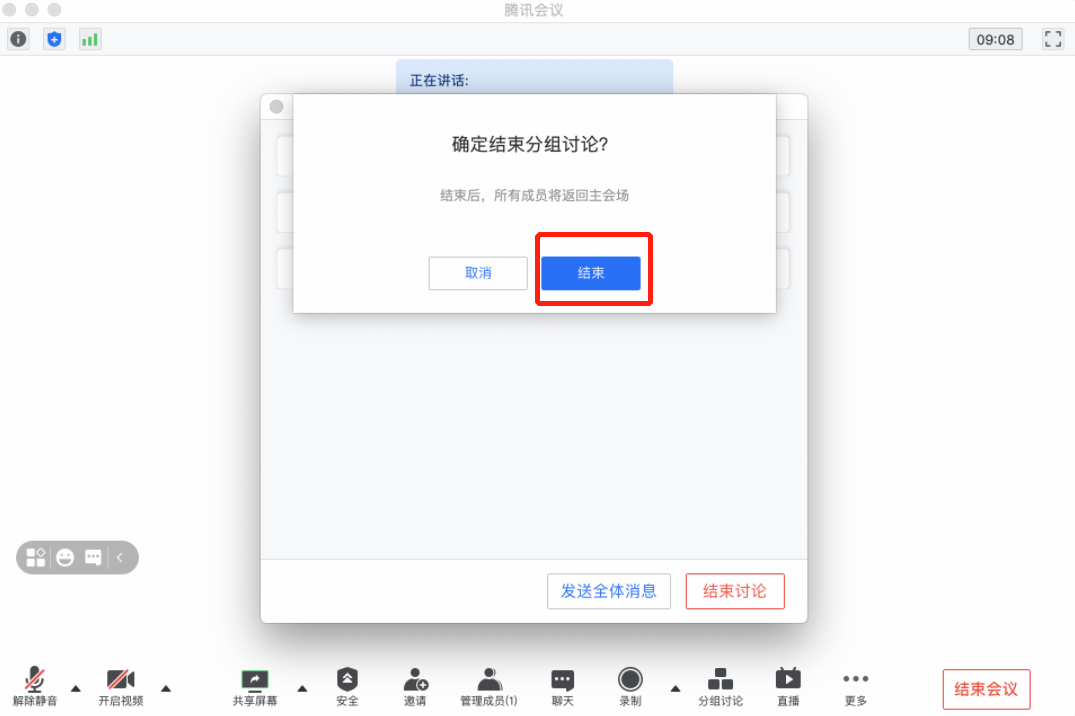The height and width of the screenshot is (716, 1075).
Task: Unmute microphone via 解除静音
Action: pyautogui.click(x=35, y=687)
